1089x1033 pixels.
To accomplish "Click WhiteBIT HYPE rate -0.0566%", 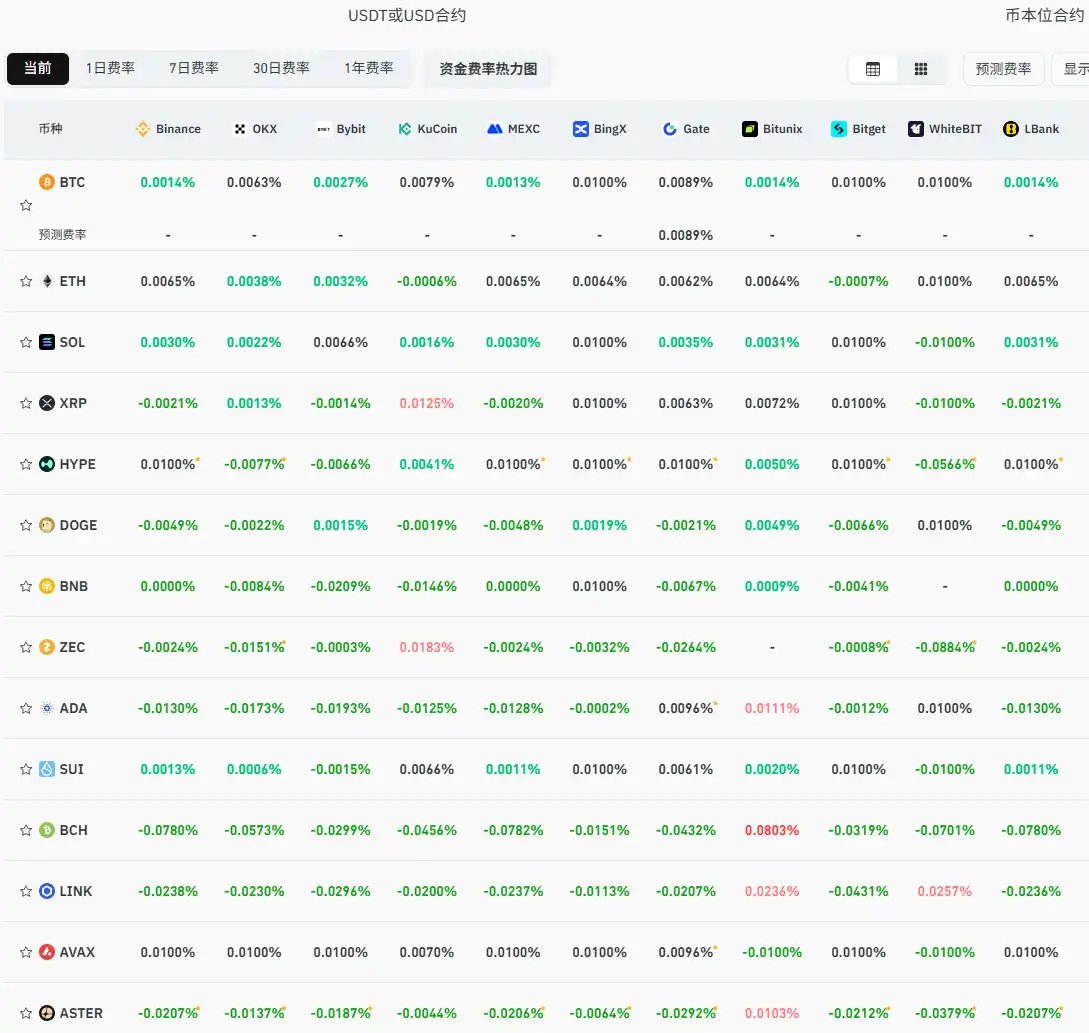I will point(945,464).
